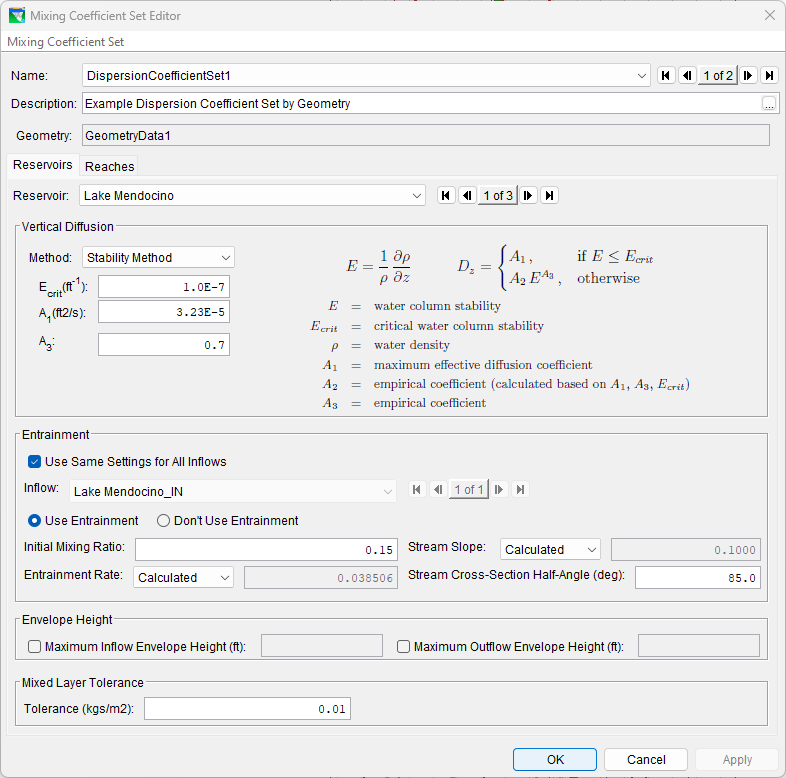Enable Maximum Outflow Envelope Height checkbox
Image resolution: width=786 pixels, height=778 pixels.
click(x=404, y=647)
